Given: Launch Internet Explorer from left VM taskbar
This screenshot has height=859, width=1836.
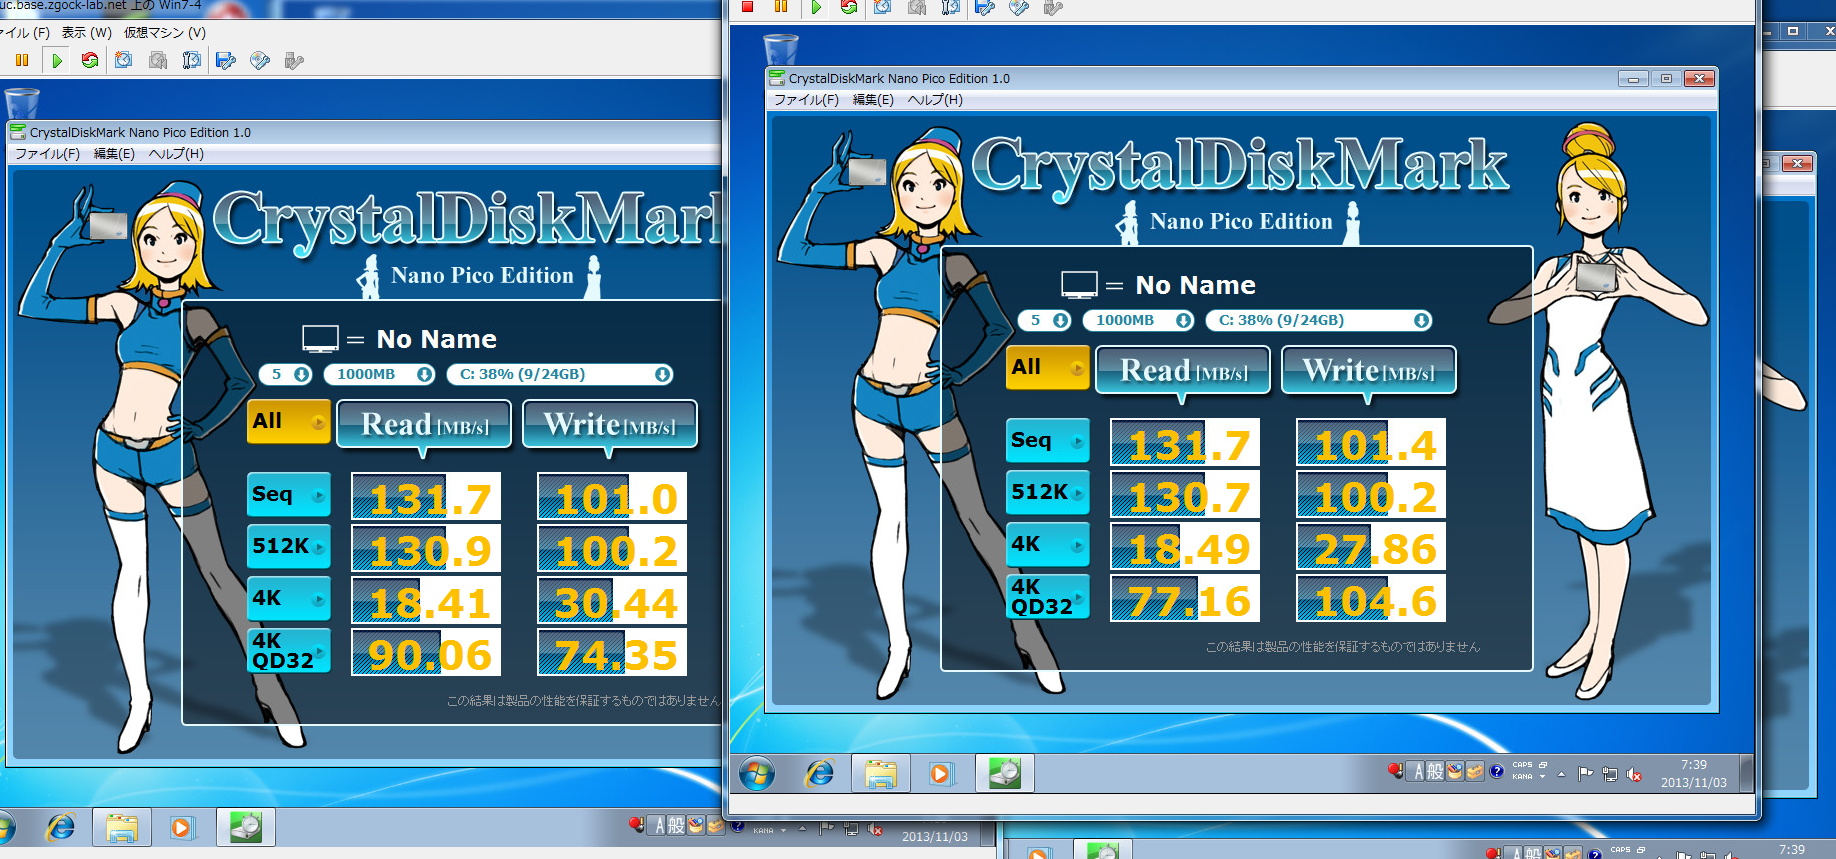Looking at the screenshot, I should click(61, 827).
